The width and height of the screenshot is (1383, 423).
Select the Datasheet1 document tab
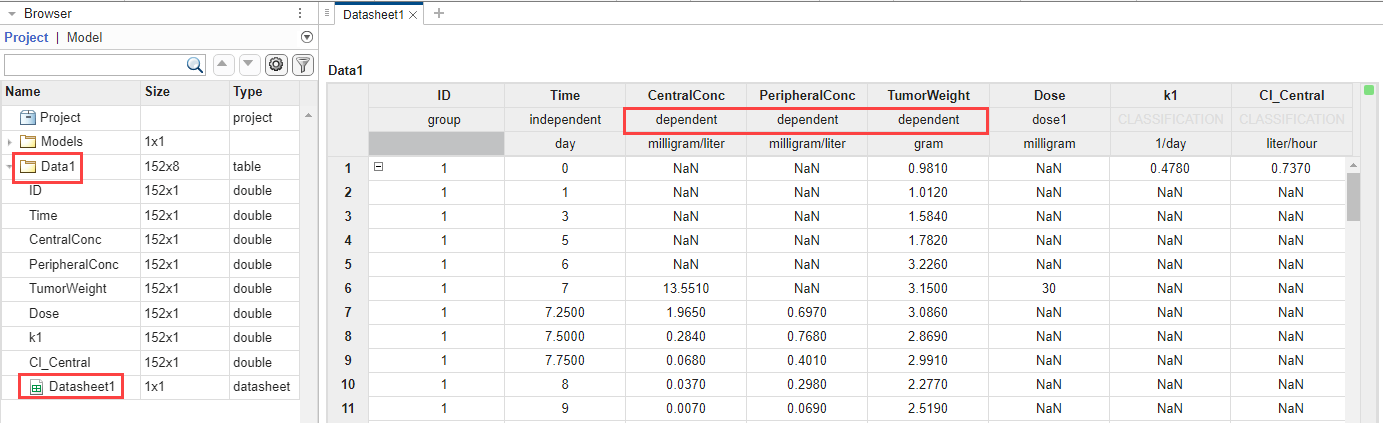click(x=372, y=15)
